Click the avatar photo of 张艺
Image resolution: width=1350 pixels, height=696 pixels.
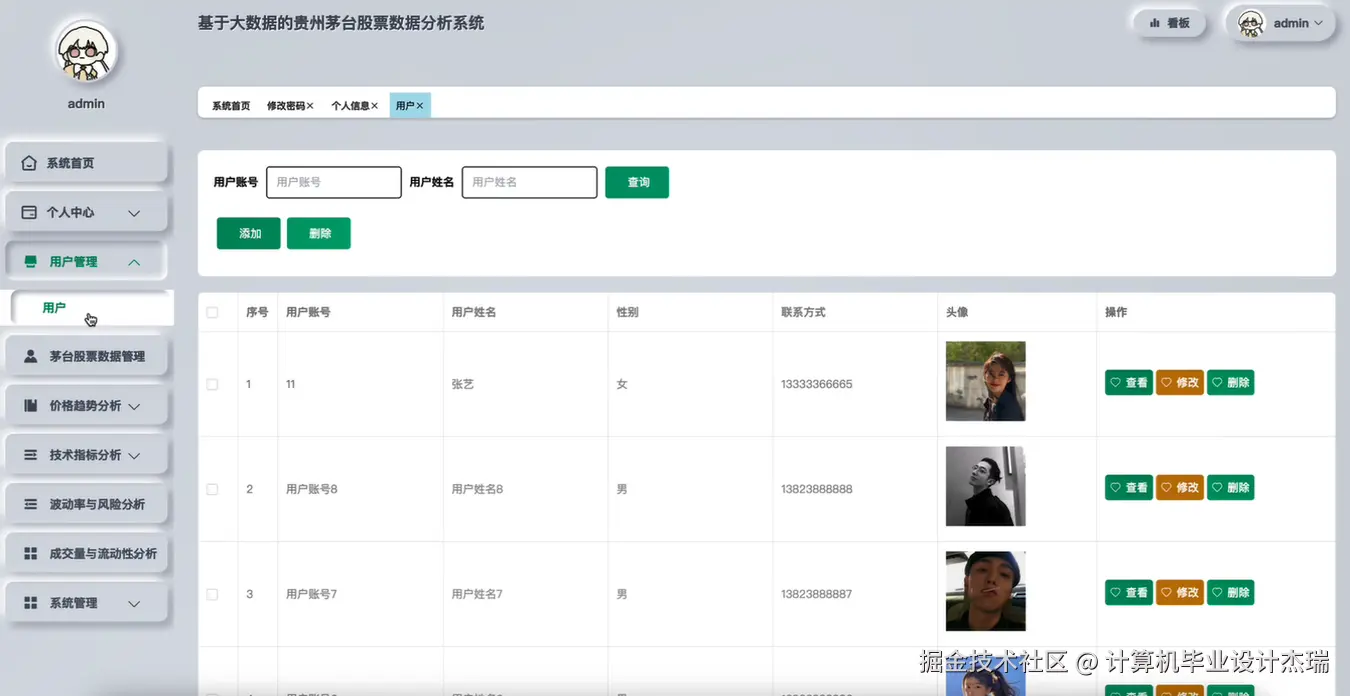coord(986,381)
